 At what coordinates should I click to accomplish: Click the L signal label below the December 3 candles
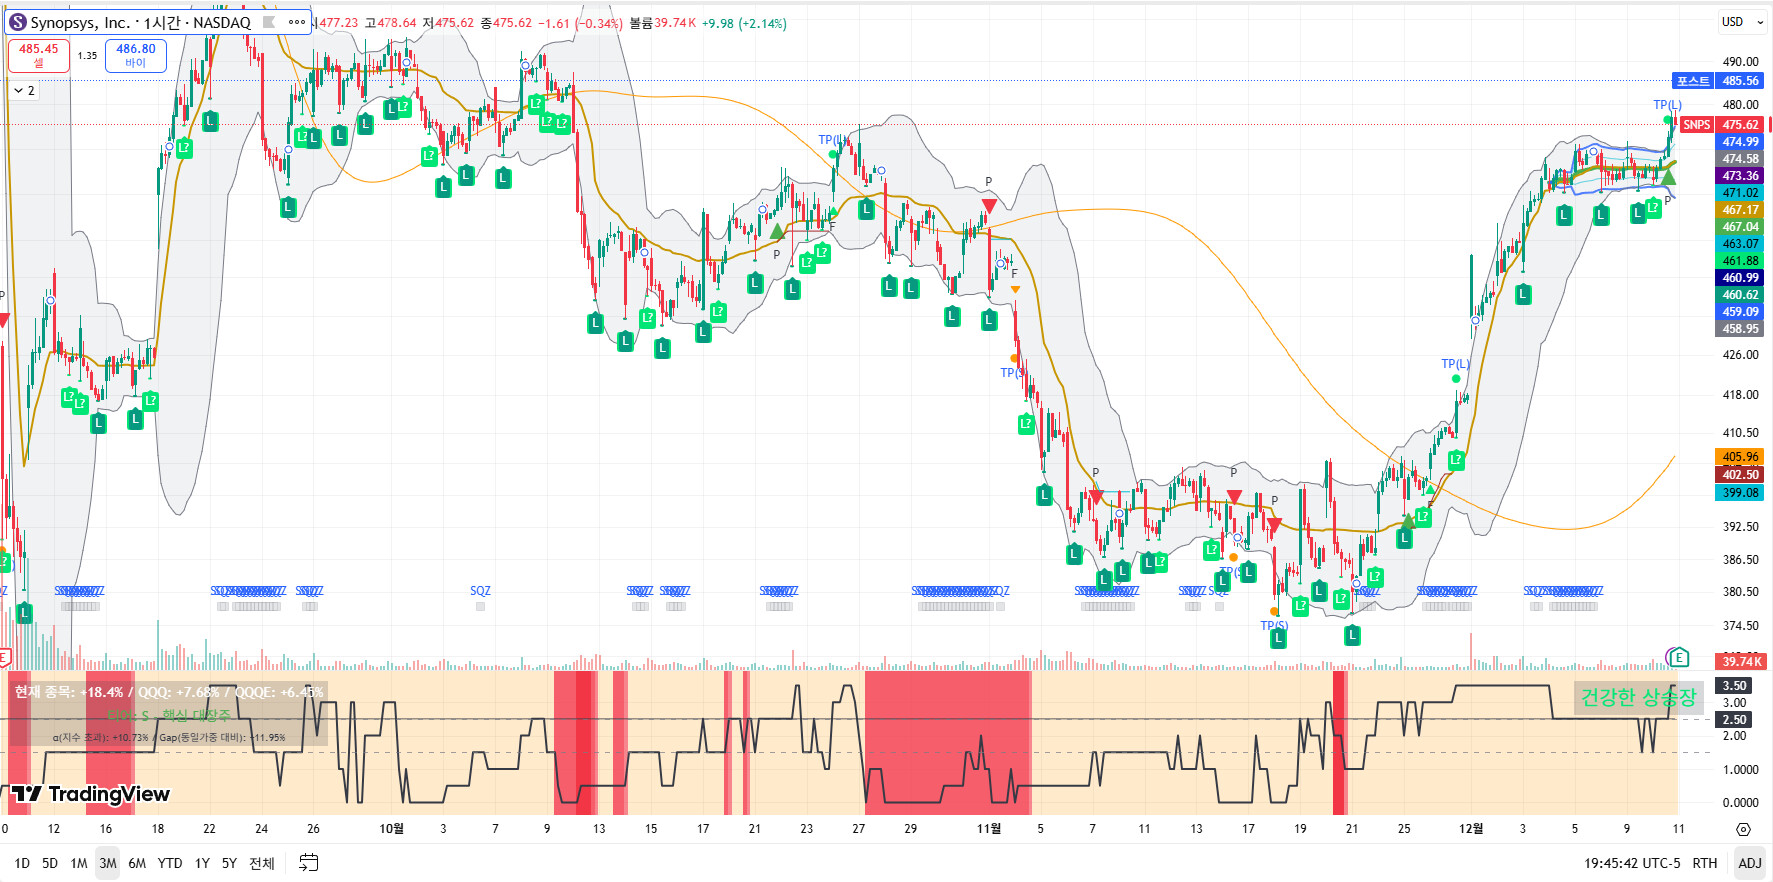click(1523, 294)
